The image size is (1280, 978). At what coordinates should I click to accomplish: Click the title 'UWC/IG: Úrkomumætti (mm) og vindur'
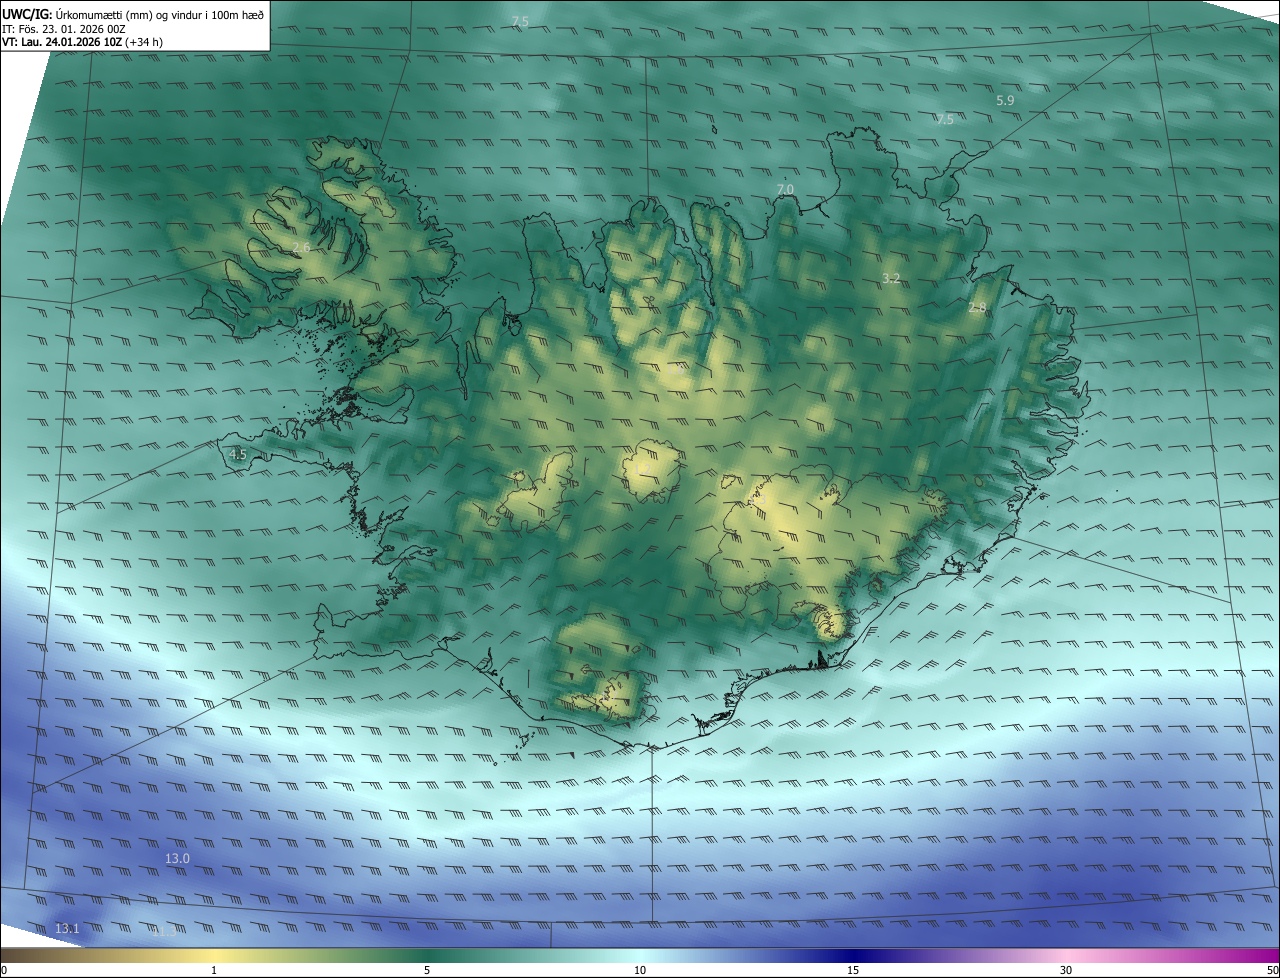133,15
